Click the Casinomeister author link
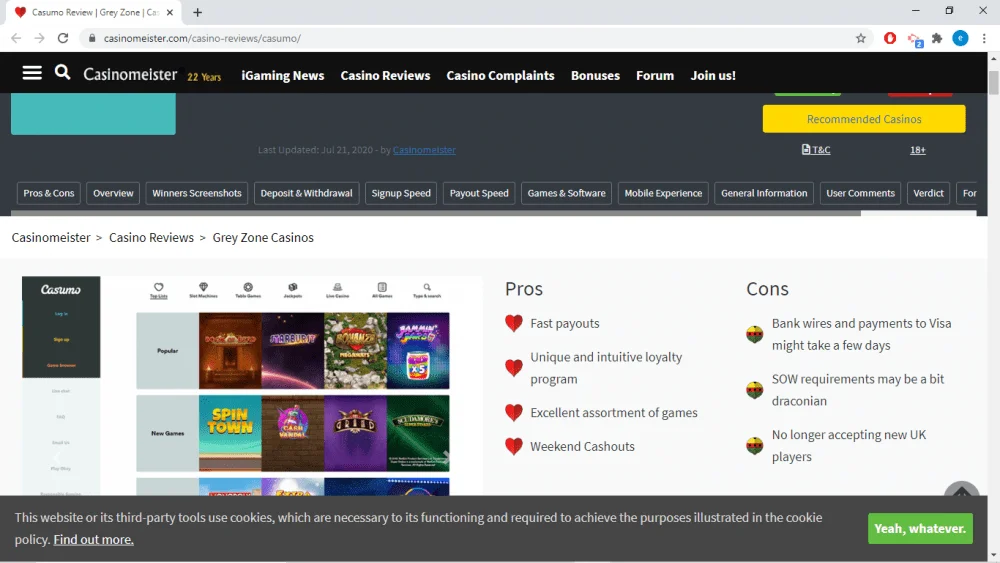This screenshot has width=1000, height=563. 424,150
